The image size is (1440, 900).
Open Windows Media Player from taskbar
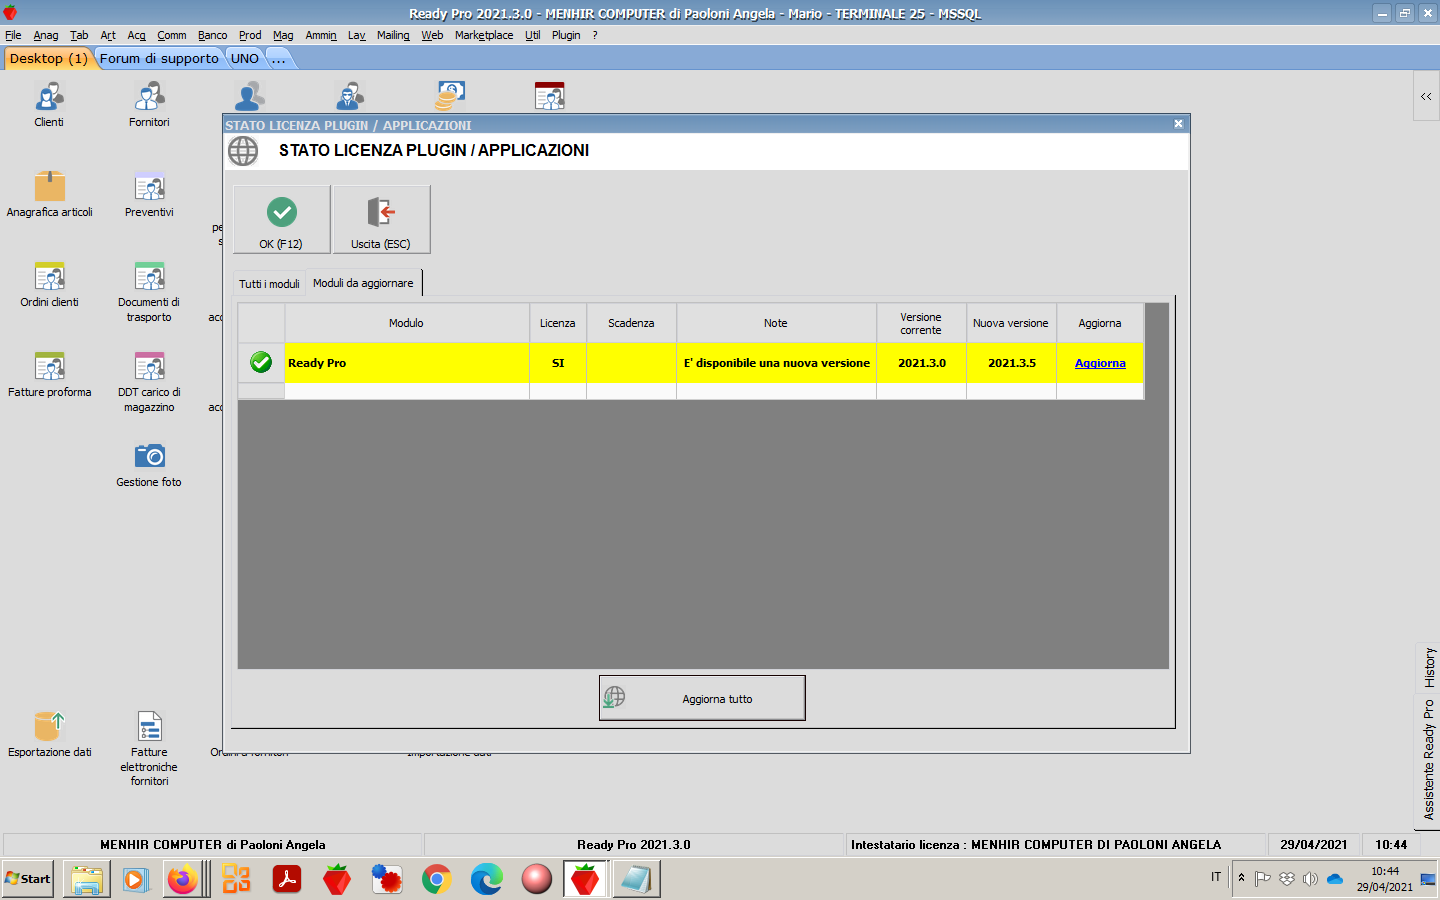(x=136, y=879)
